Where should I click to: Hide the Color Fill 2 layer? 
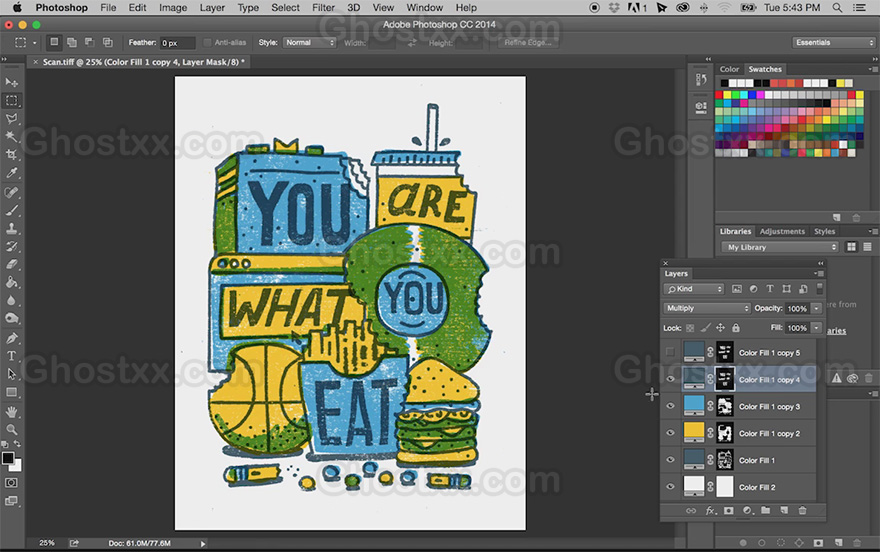point(670,487)
